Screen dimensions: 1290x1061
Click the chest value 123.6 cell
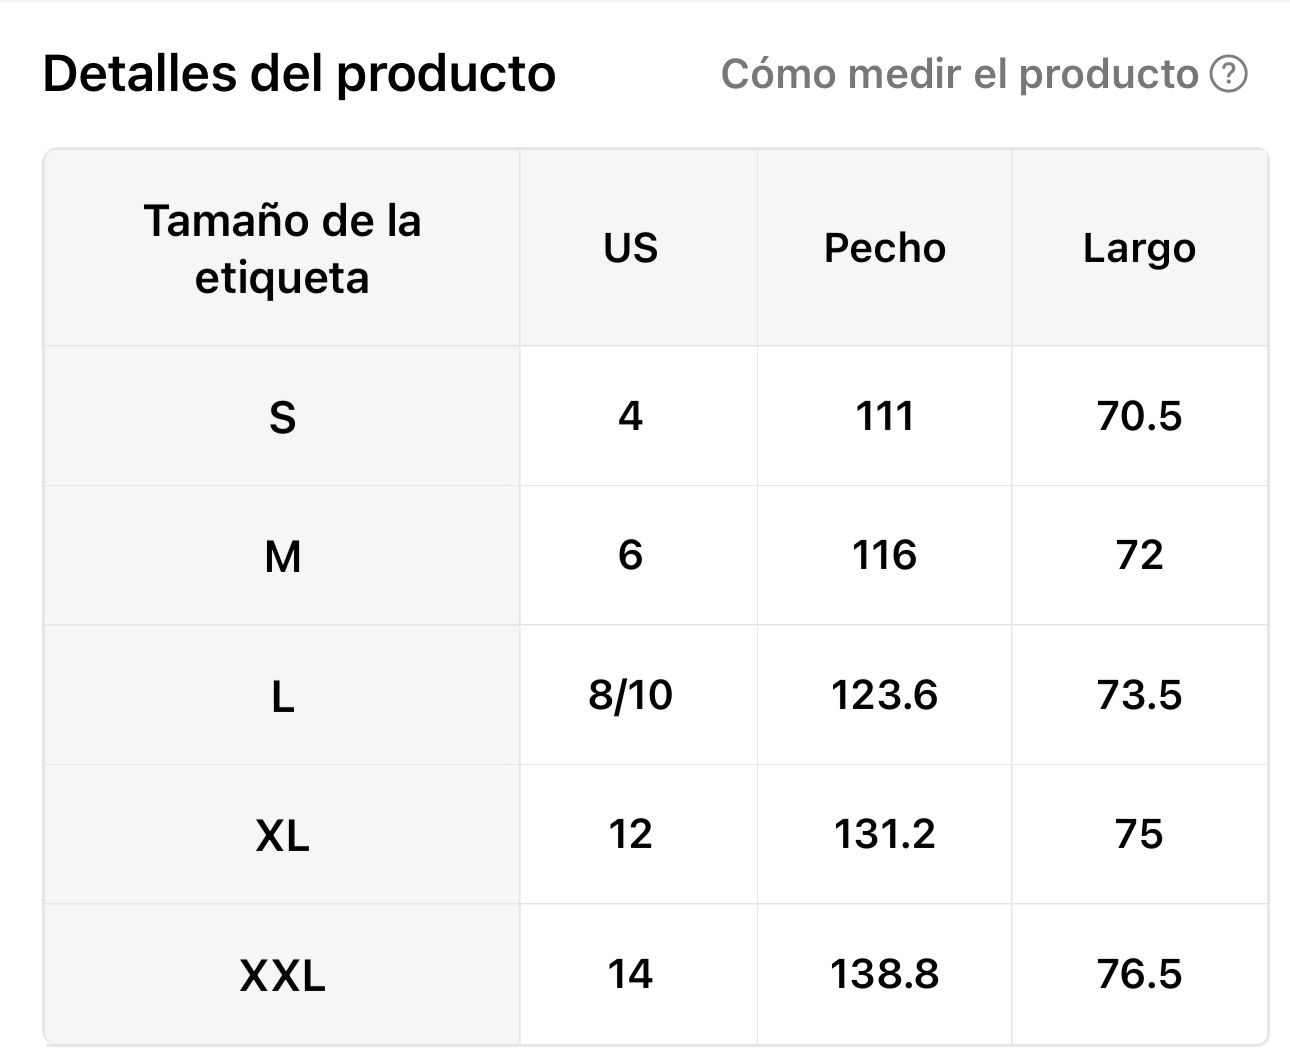click(x=885, y=695)
